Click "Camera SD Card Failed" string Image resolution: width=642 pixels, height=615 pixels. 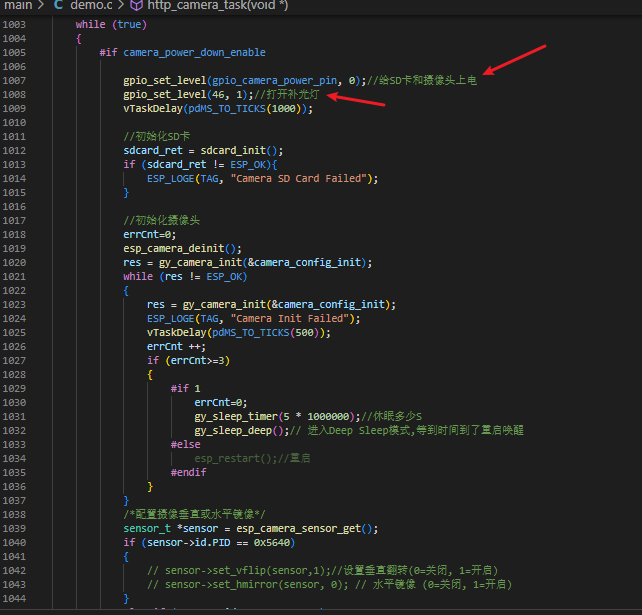pos(298,179)
